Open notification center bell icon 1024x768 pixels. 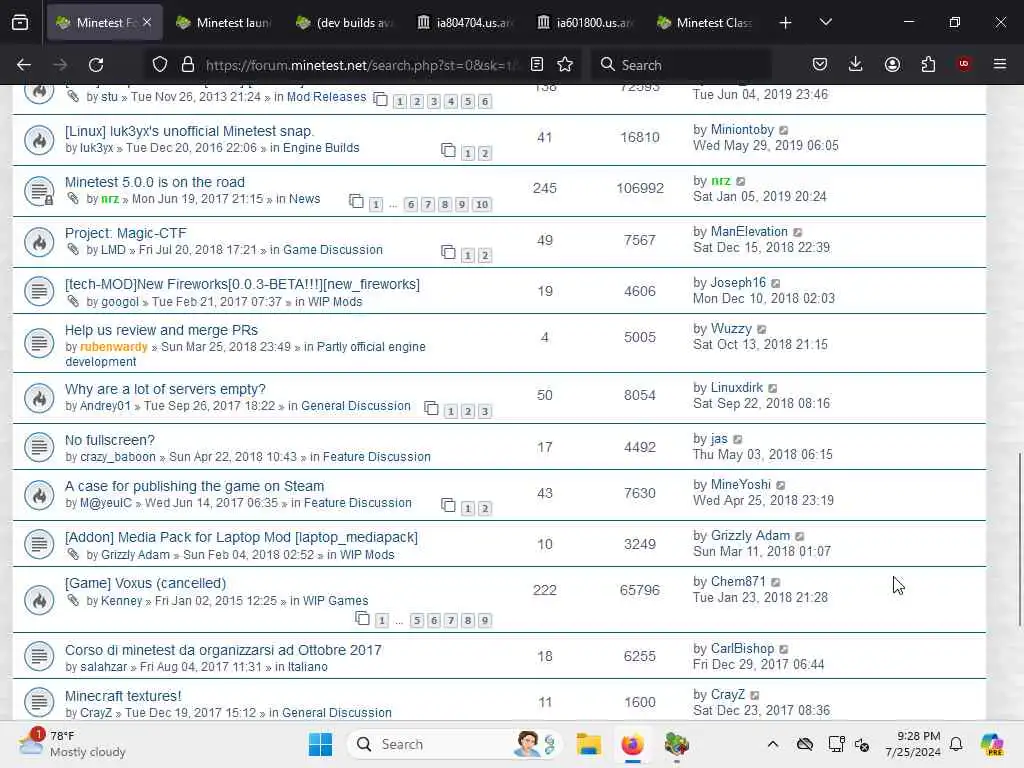pos(956,744)
